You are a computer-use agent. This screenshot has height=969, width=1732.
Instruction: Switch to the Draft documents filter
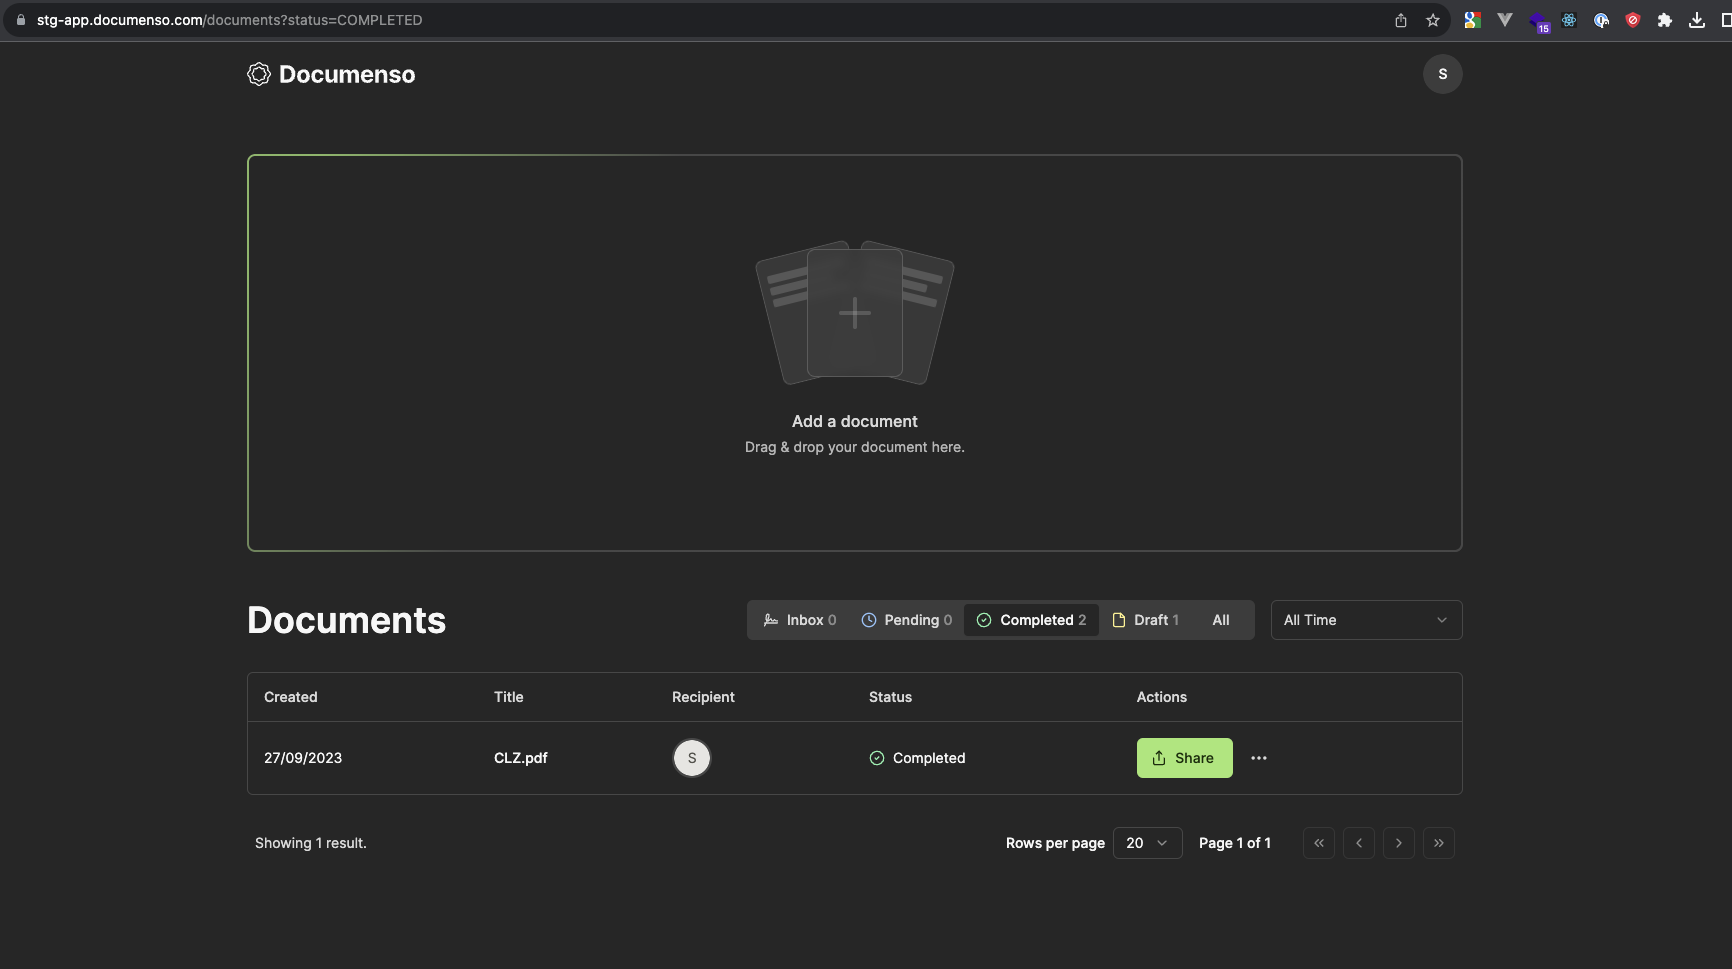coord(1146,620)
